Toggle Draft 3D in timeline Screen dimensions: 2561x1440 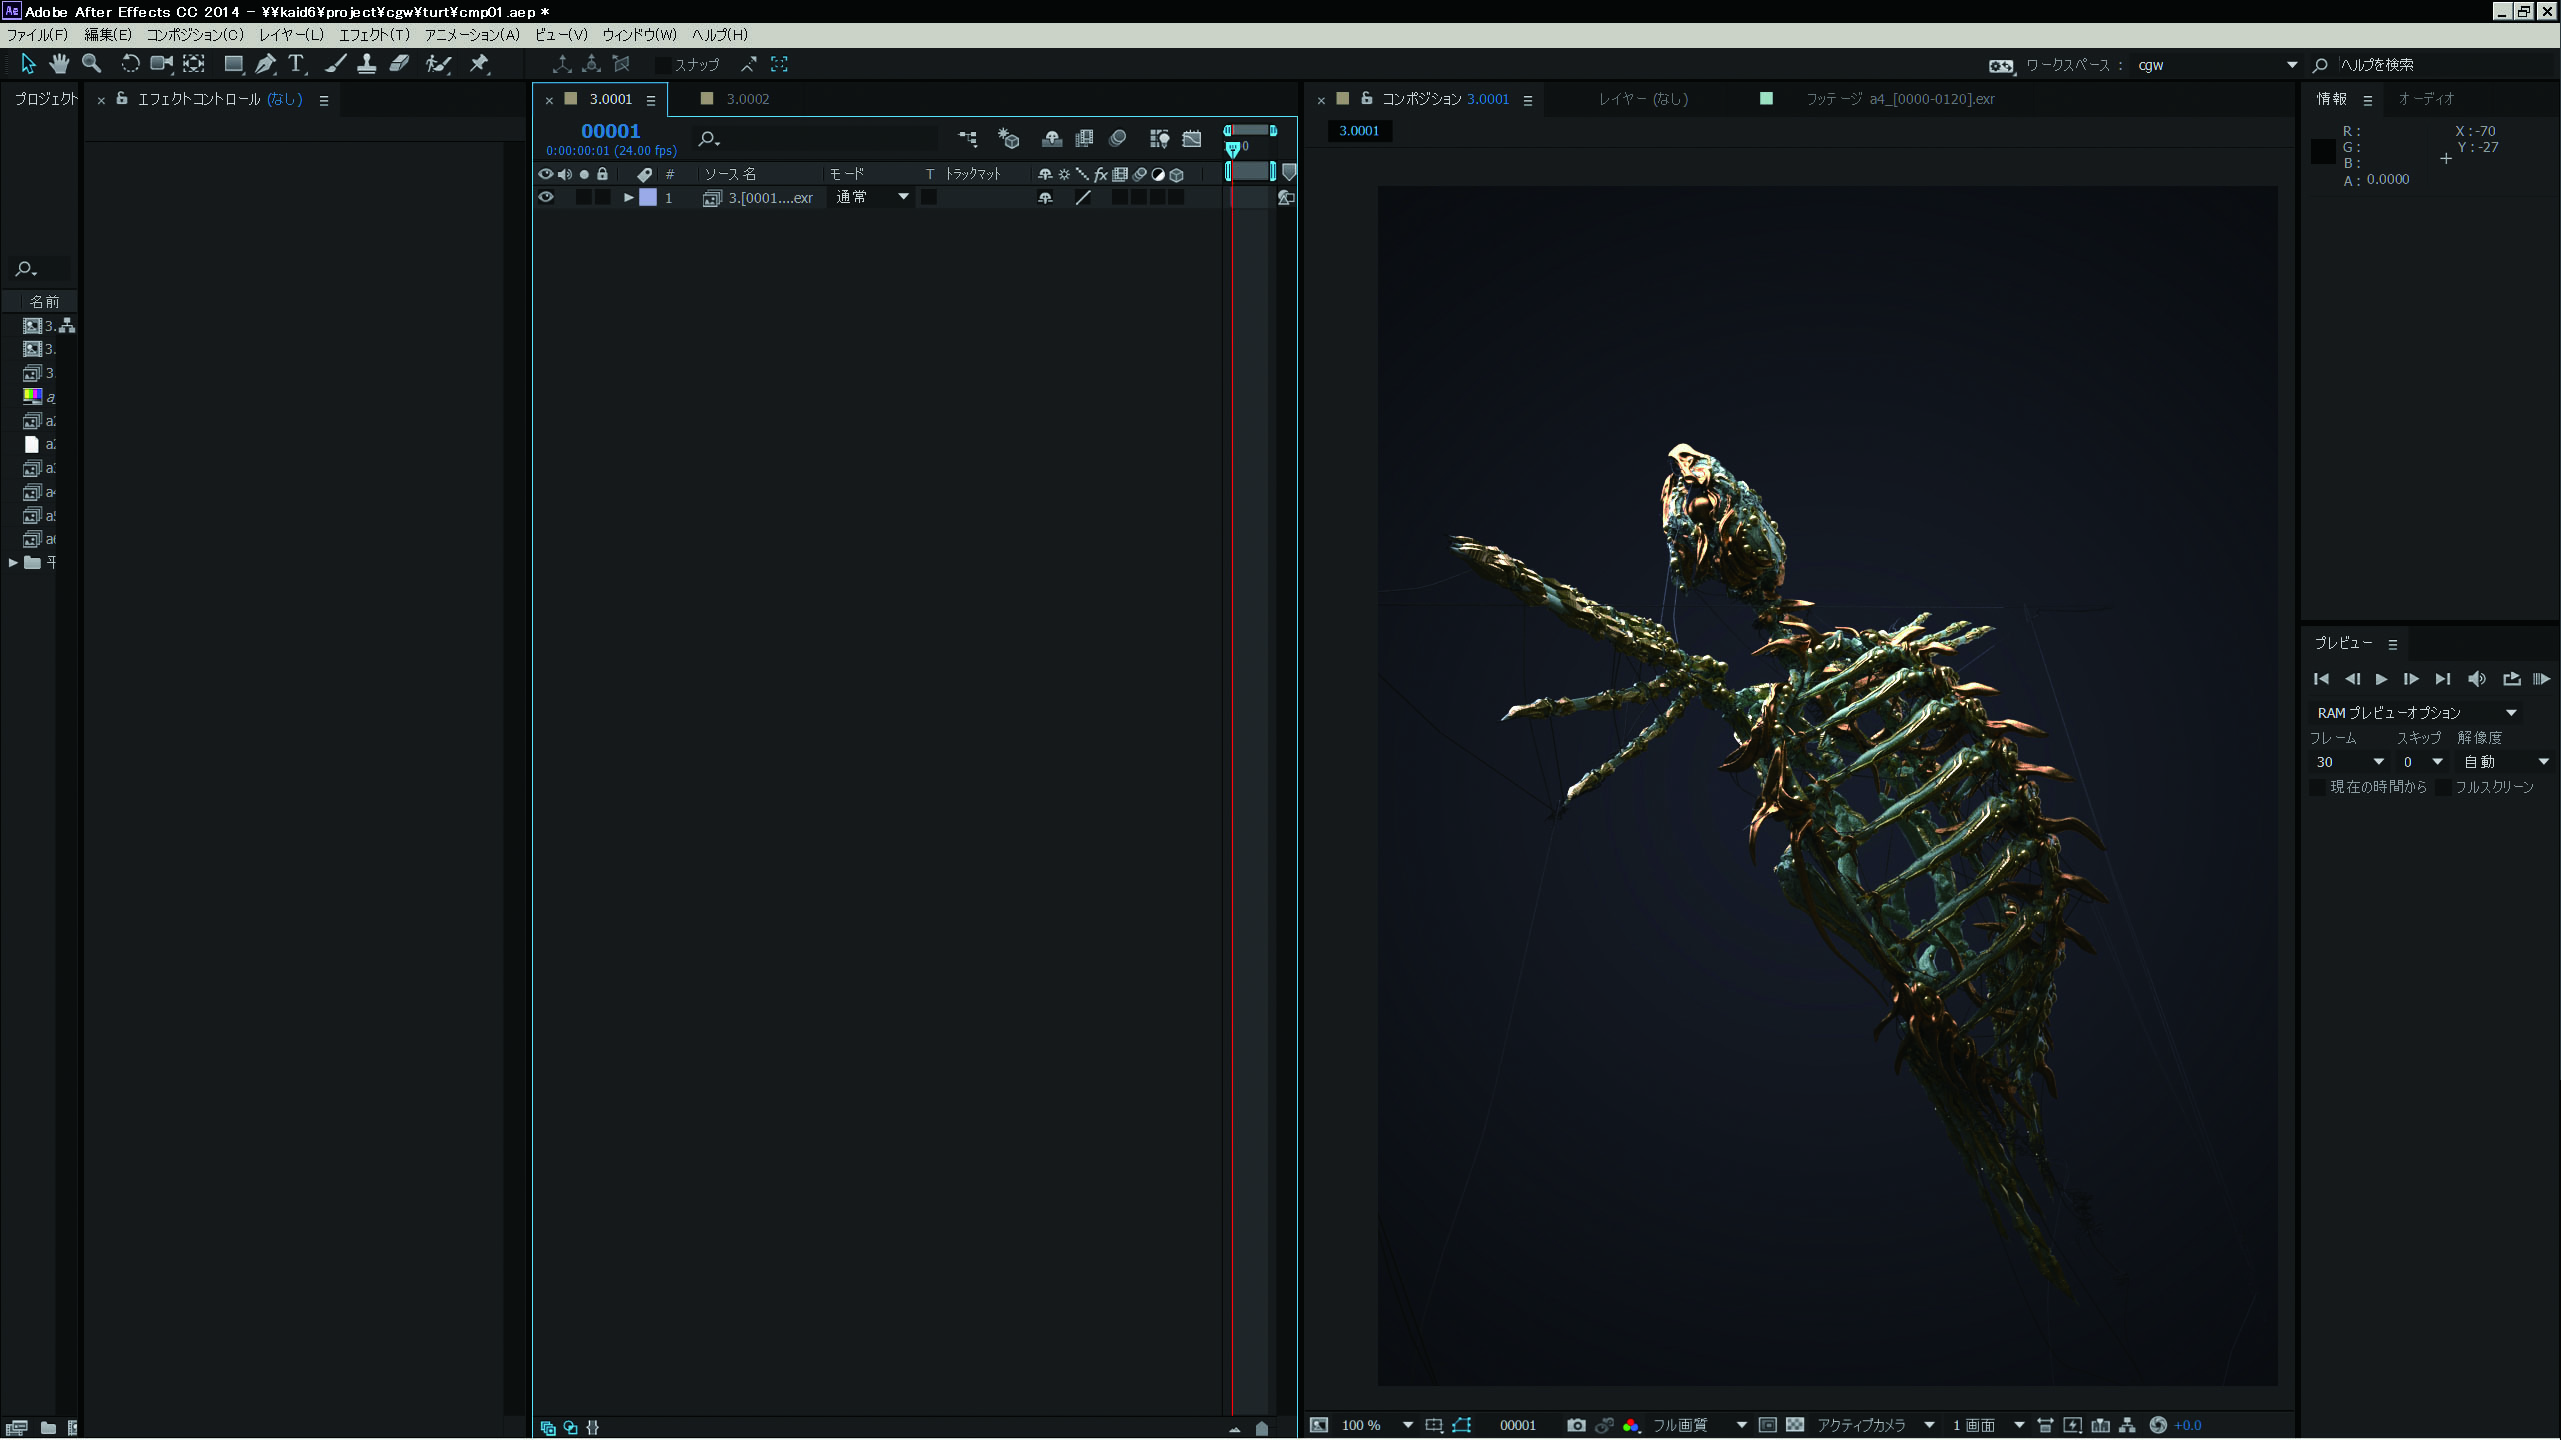coord(1008,139)
